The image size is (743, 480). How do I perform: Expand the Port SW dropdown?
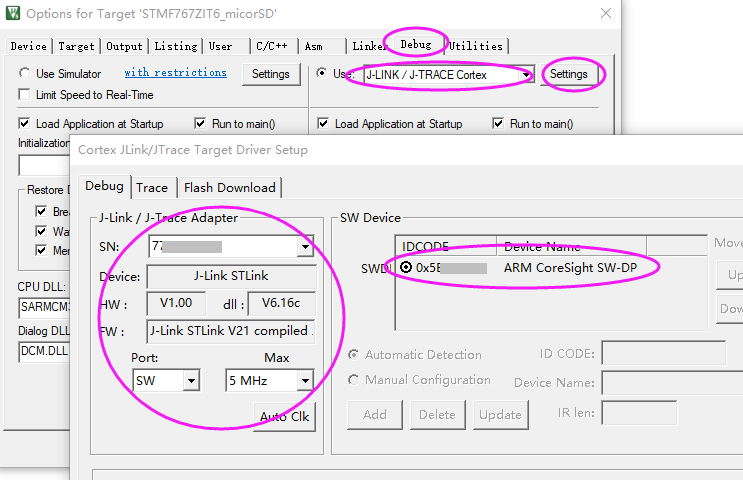pos(191,380)
